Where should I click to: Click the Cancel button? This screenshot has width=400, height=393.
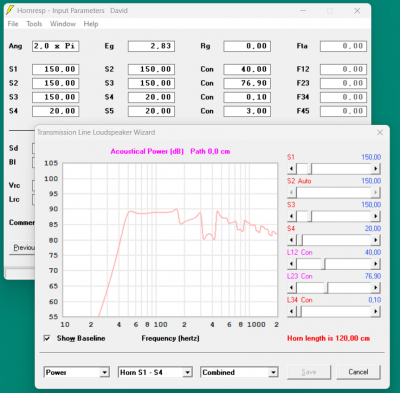[x=358, y=372]
